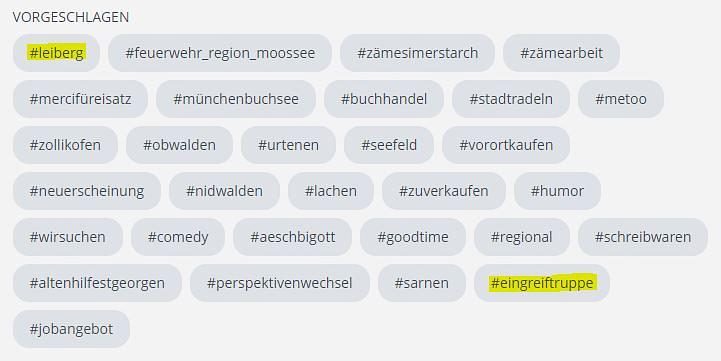Add the #feuerwehr_region_moossee suggested tag
Screen dimensions: 721x361
220,53
